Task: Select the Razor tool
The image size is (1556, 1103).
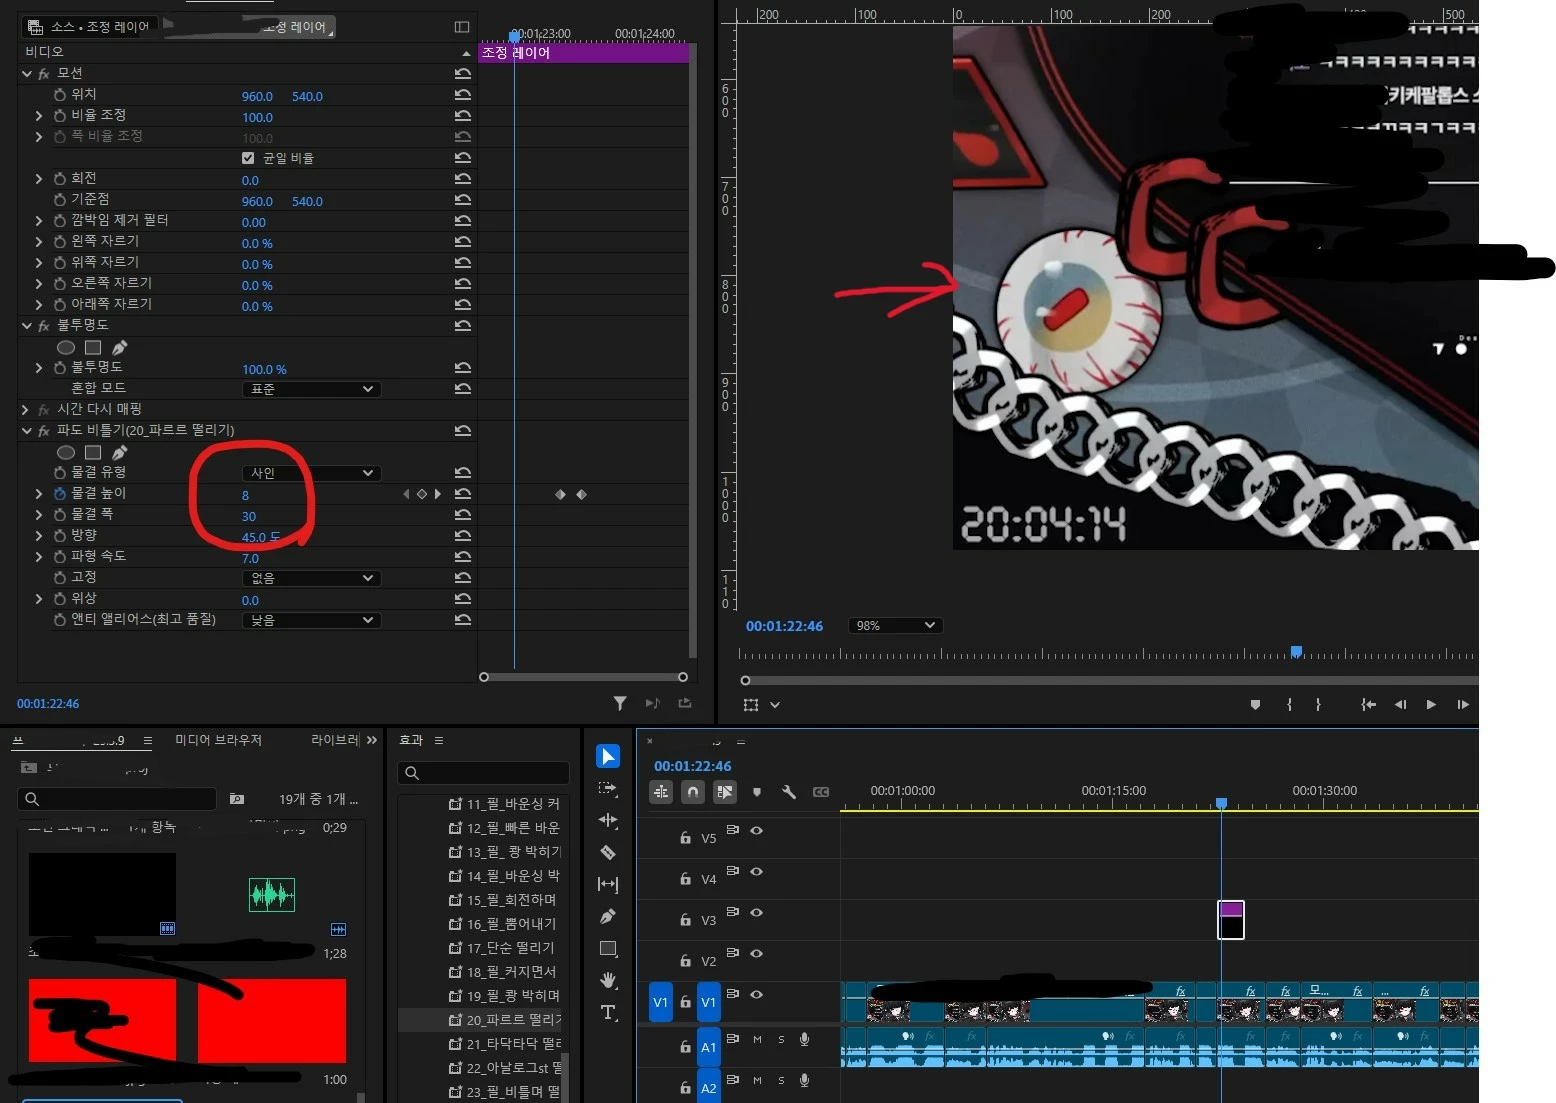Action: [608, 852]
